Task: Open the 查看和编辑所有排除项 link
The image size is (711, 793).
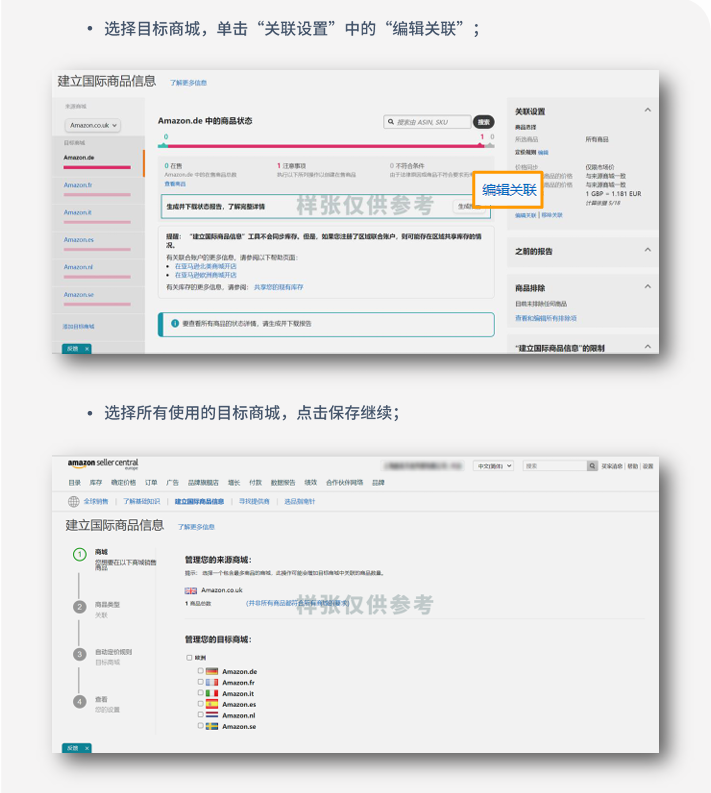Action: pyautogui.click(x=546, y=318)
